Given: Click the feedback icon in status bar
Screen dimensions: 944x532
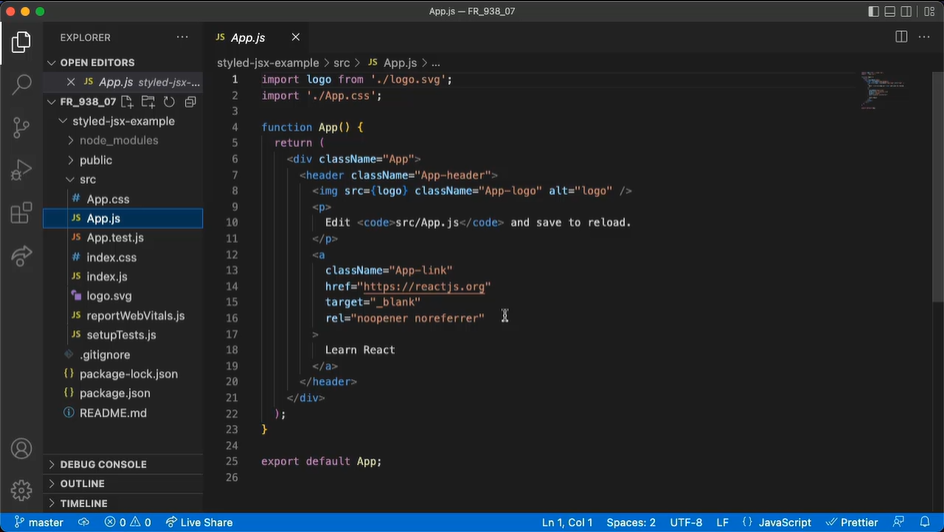Looking at the screenshot, I should 898,522.
